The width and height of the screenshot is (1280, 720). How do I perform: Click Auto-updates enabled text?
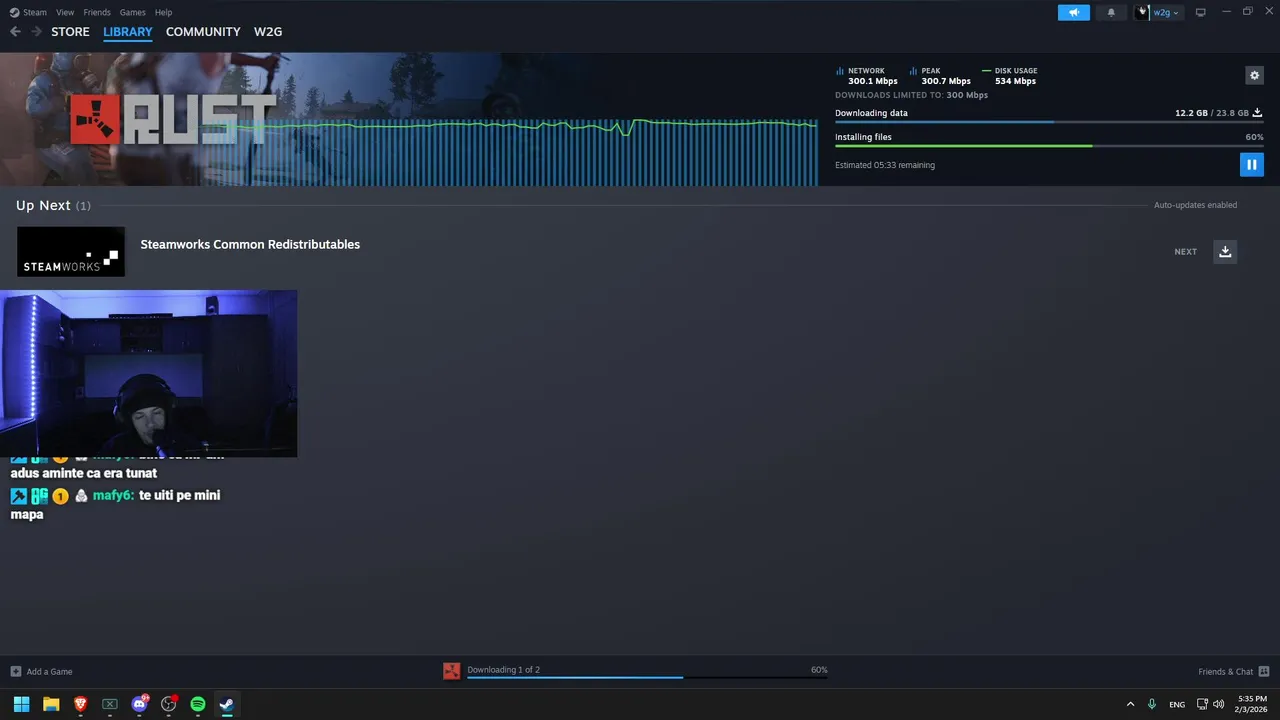[x=1195, y=205]
